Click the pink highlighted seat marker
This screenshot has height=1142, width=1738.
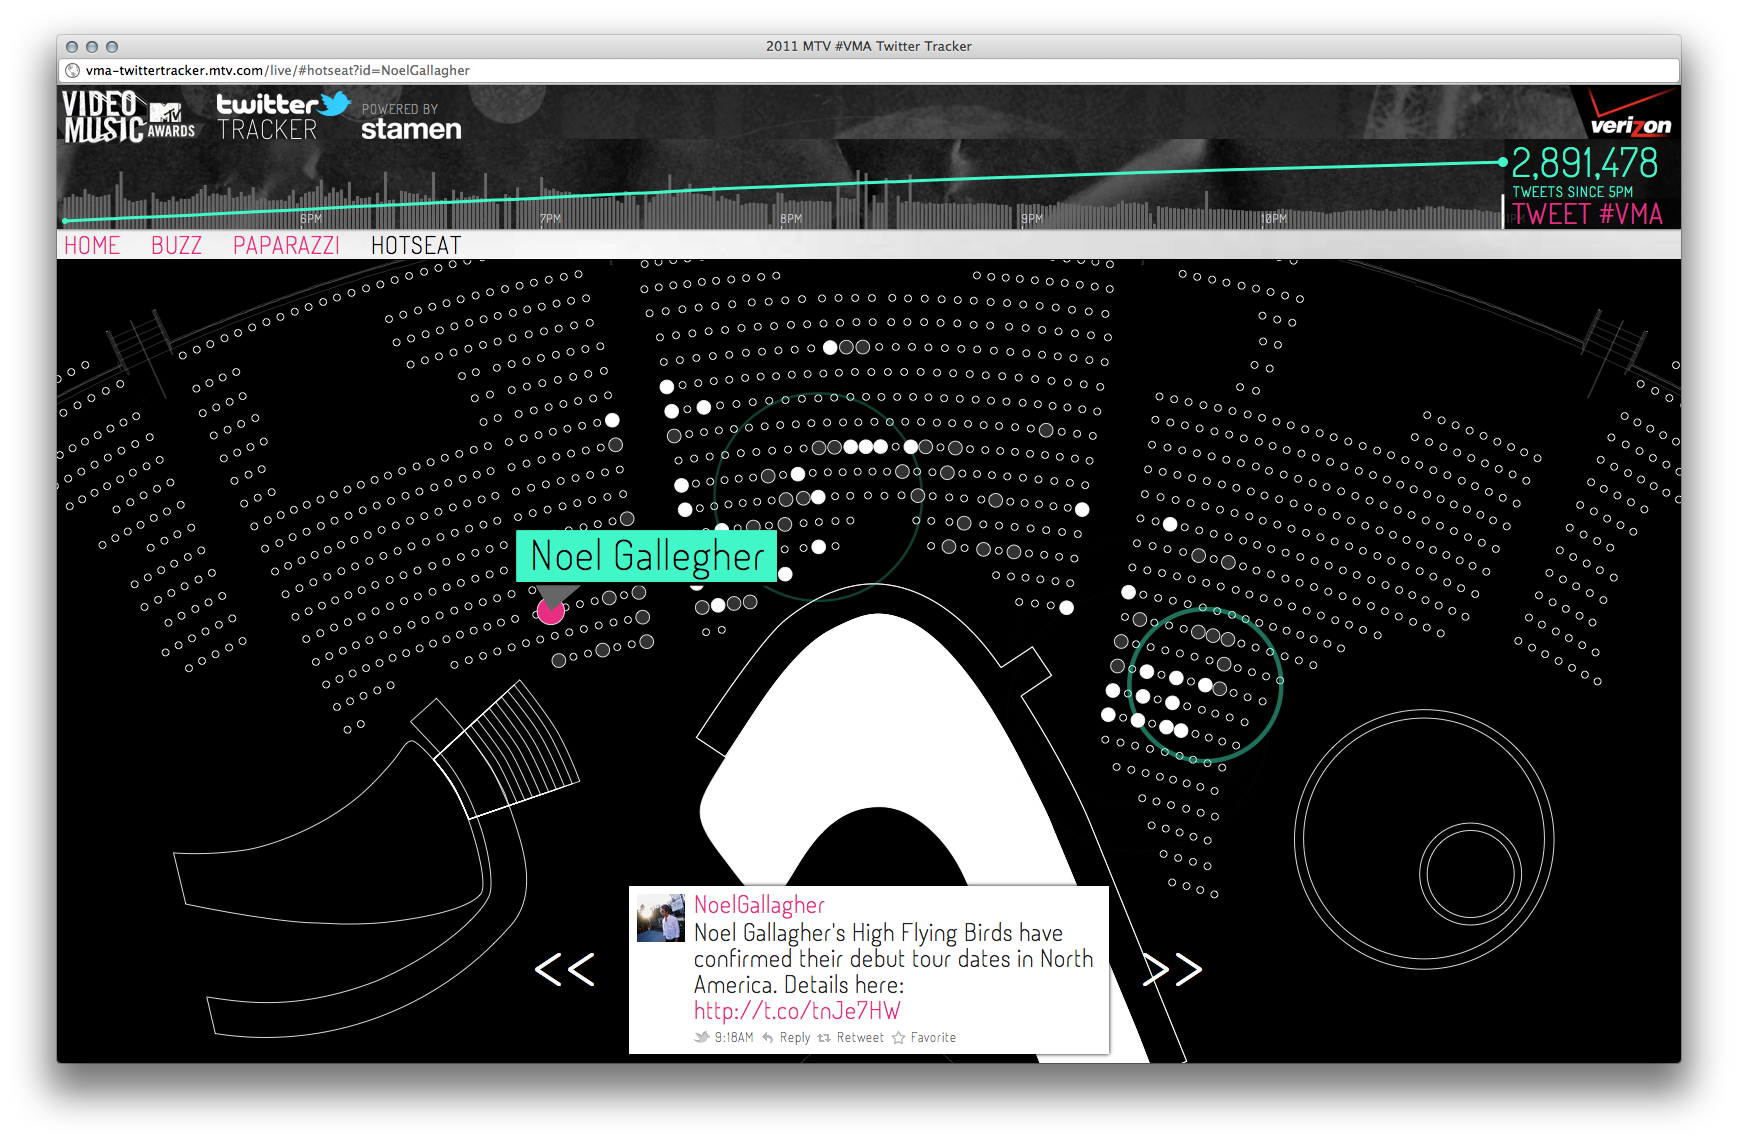(x=550, y=611)
